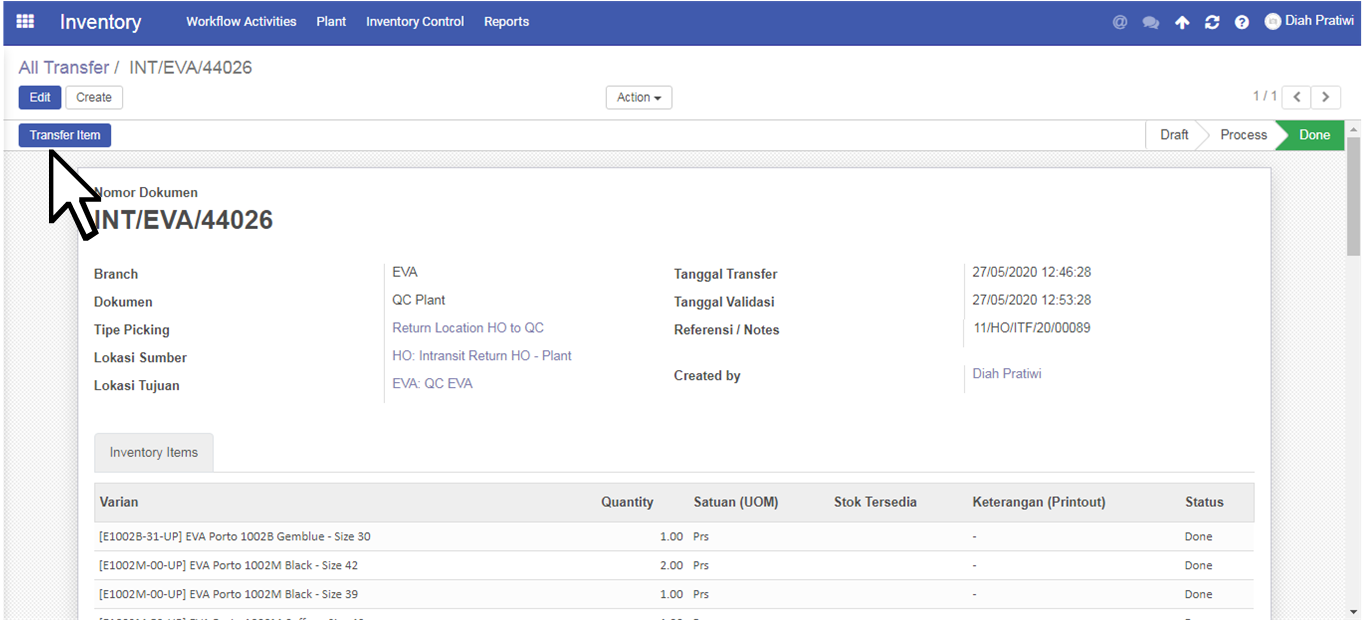Click the refresh icon in top bar
This screenshot has width=1365, height=621.
pos(1212,22)
